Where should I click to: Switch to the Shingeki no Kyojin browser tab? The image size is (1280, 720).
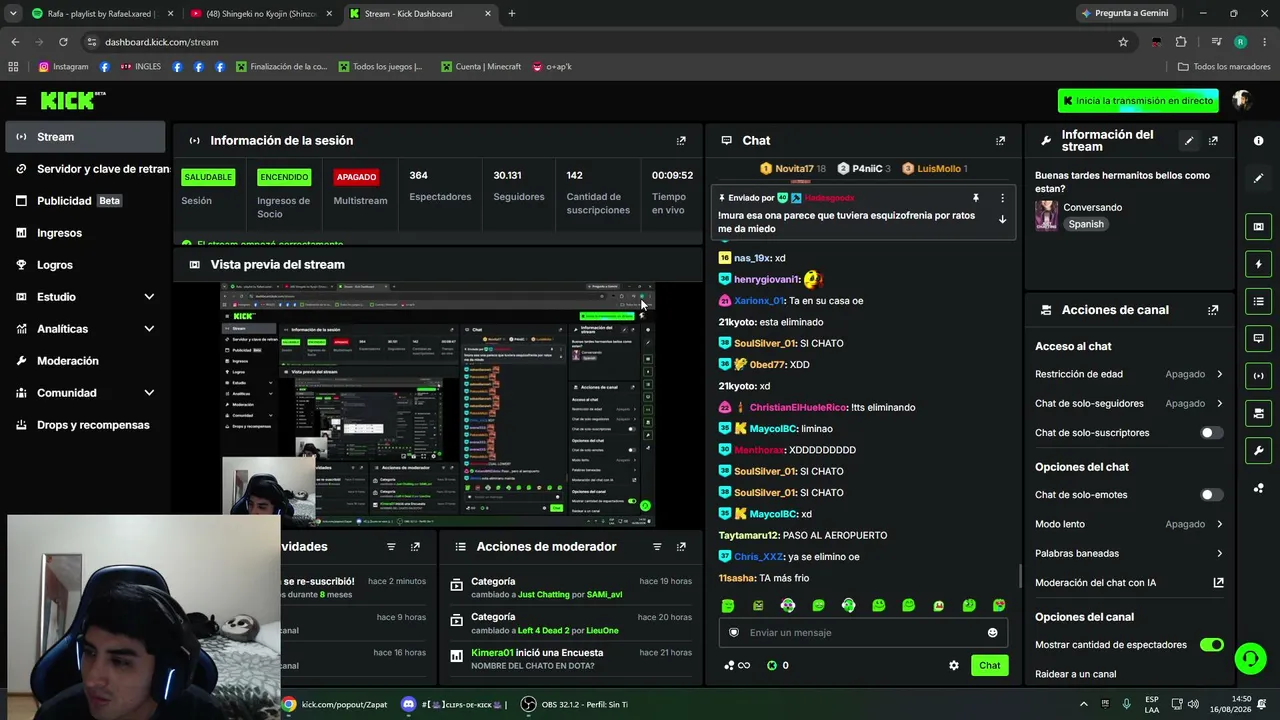tap(261, 14)
